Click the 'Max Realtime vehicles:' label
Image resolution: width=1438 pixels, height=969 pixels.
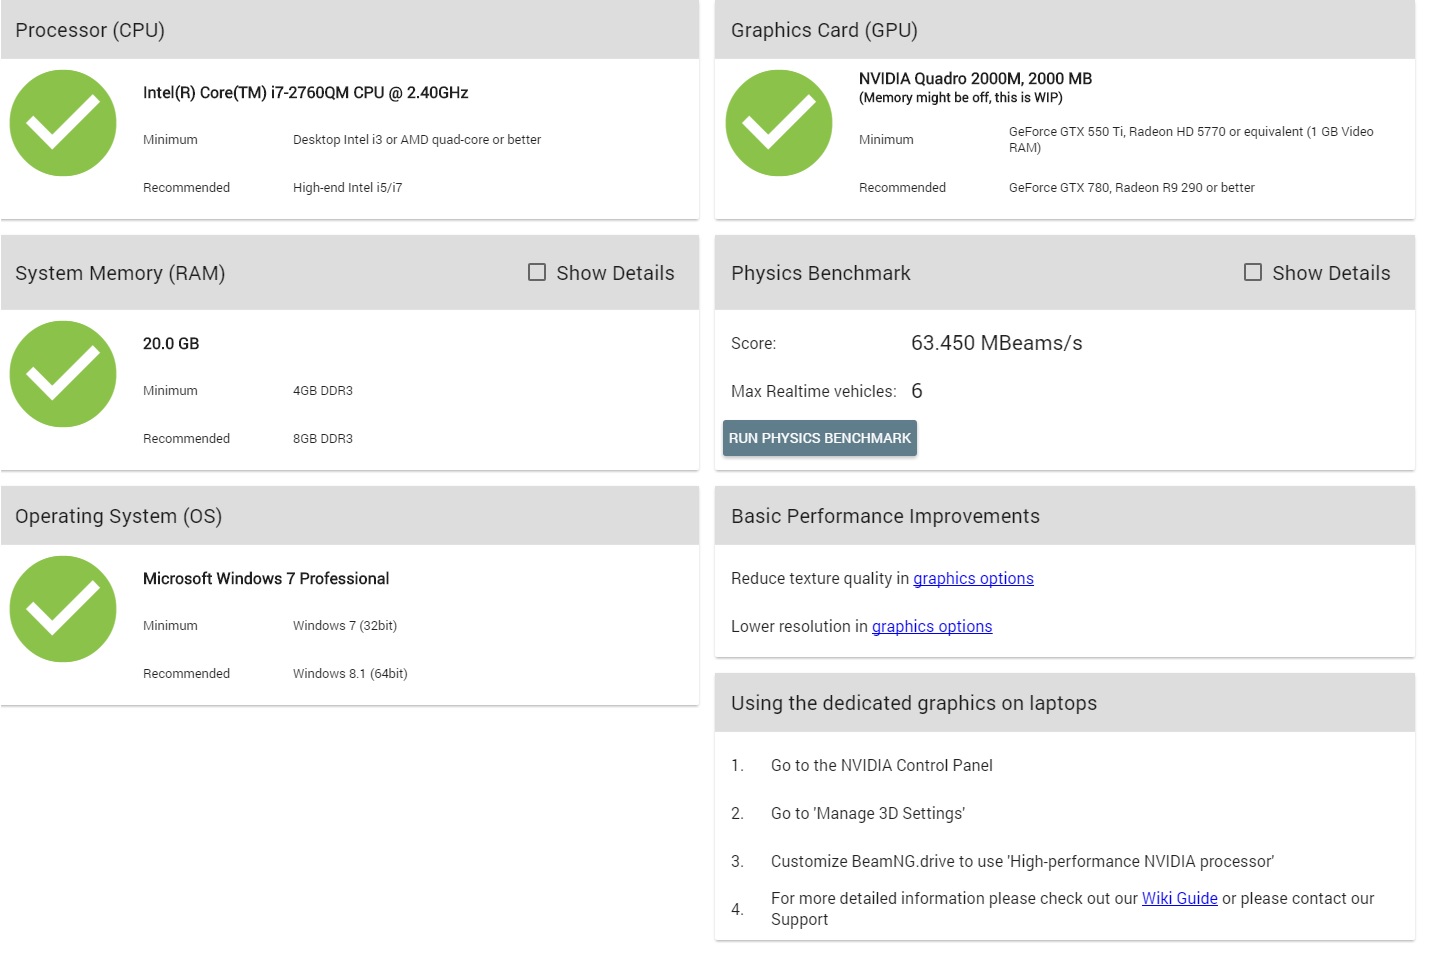click(x=814, y=391)
